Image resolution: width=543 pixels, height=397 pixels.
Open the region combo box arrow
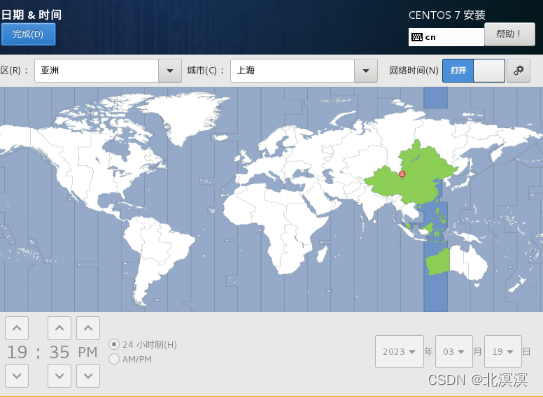(170, 71)
